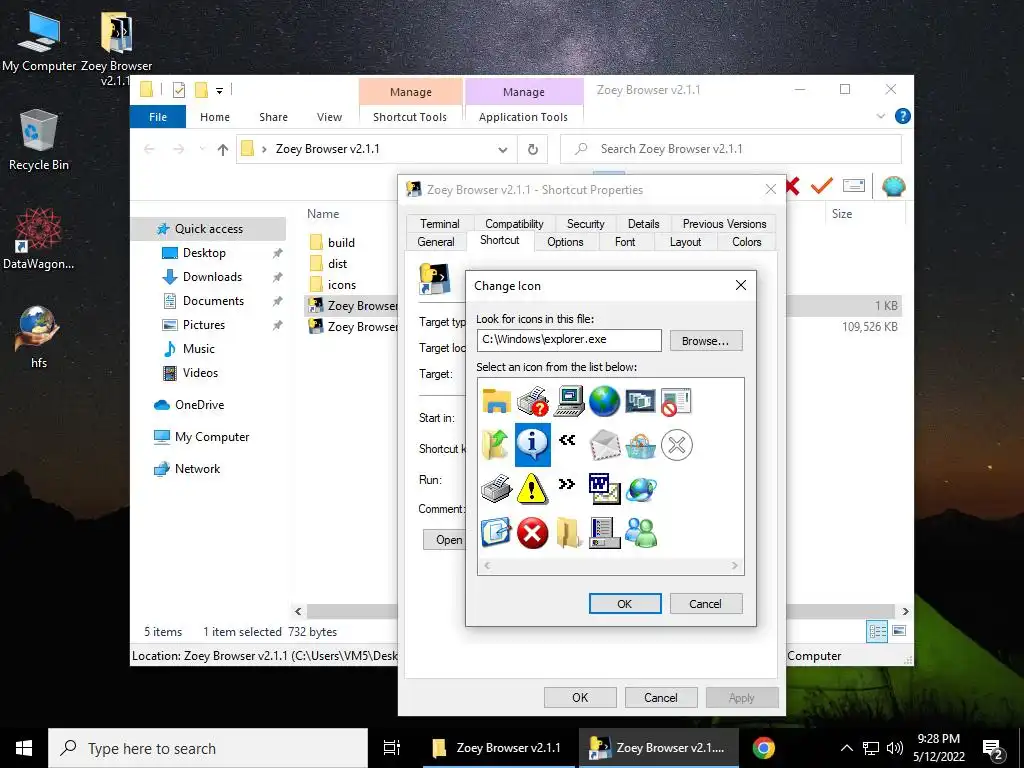Image resolution: width=1024 pixels, height=768 pixels.
Task: Select the red error X icon
Action: [x=532, y=533]
